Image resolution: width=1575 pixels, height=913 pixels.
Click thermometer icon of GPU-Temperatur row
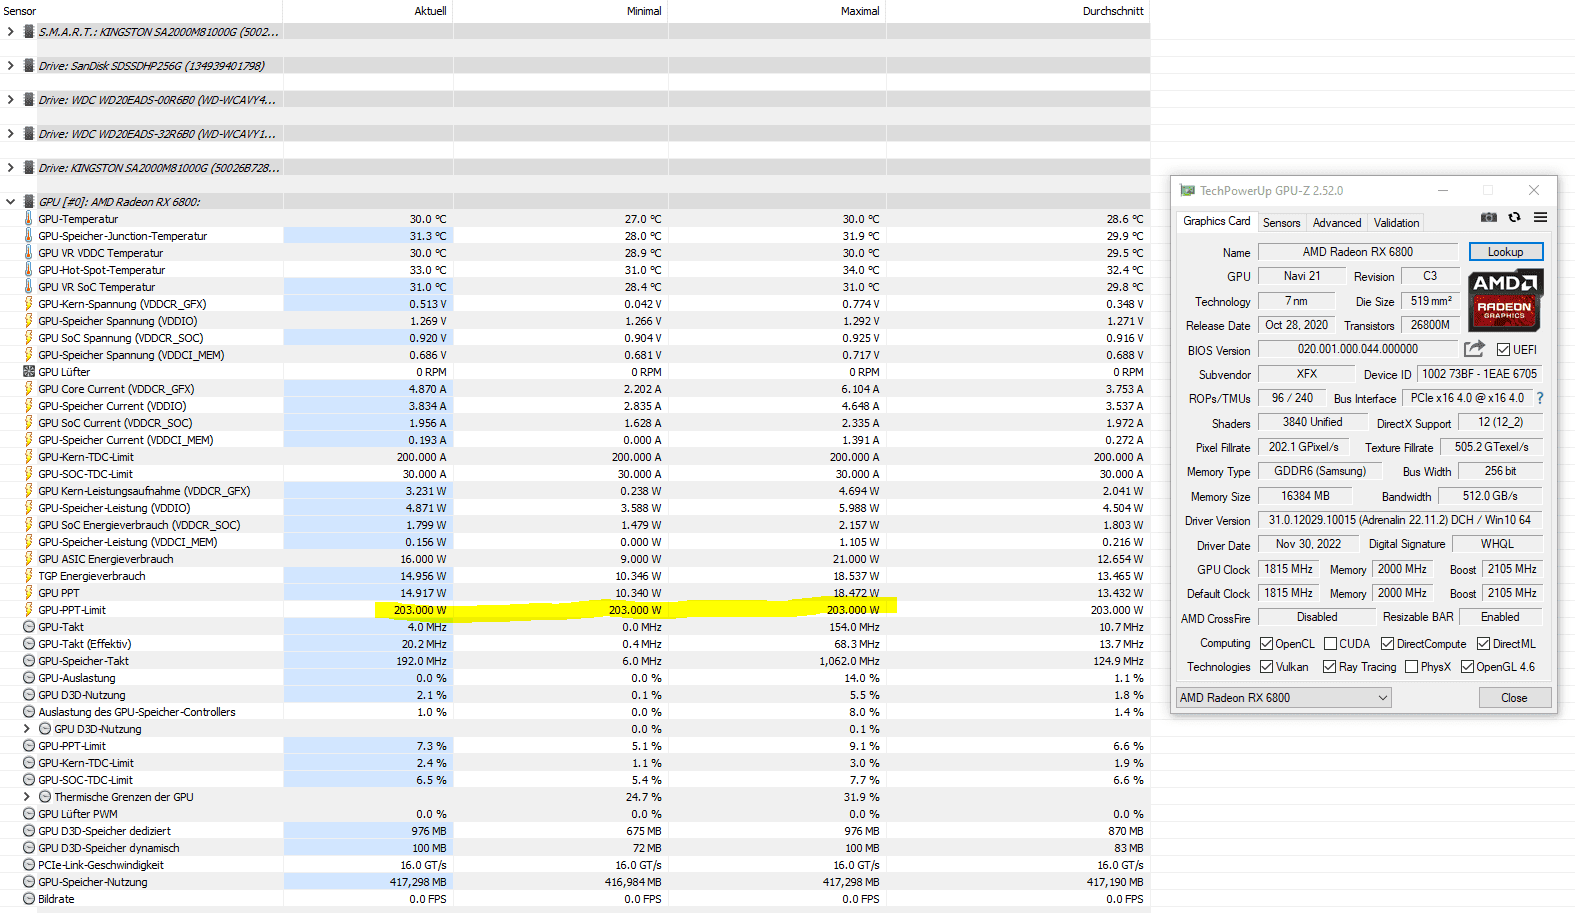(29, 219)
